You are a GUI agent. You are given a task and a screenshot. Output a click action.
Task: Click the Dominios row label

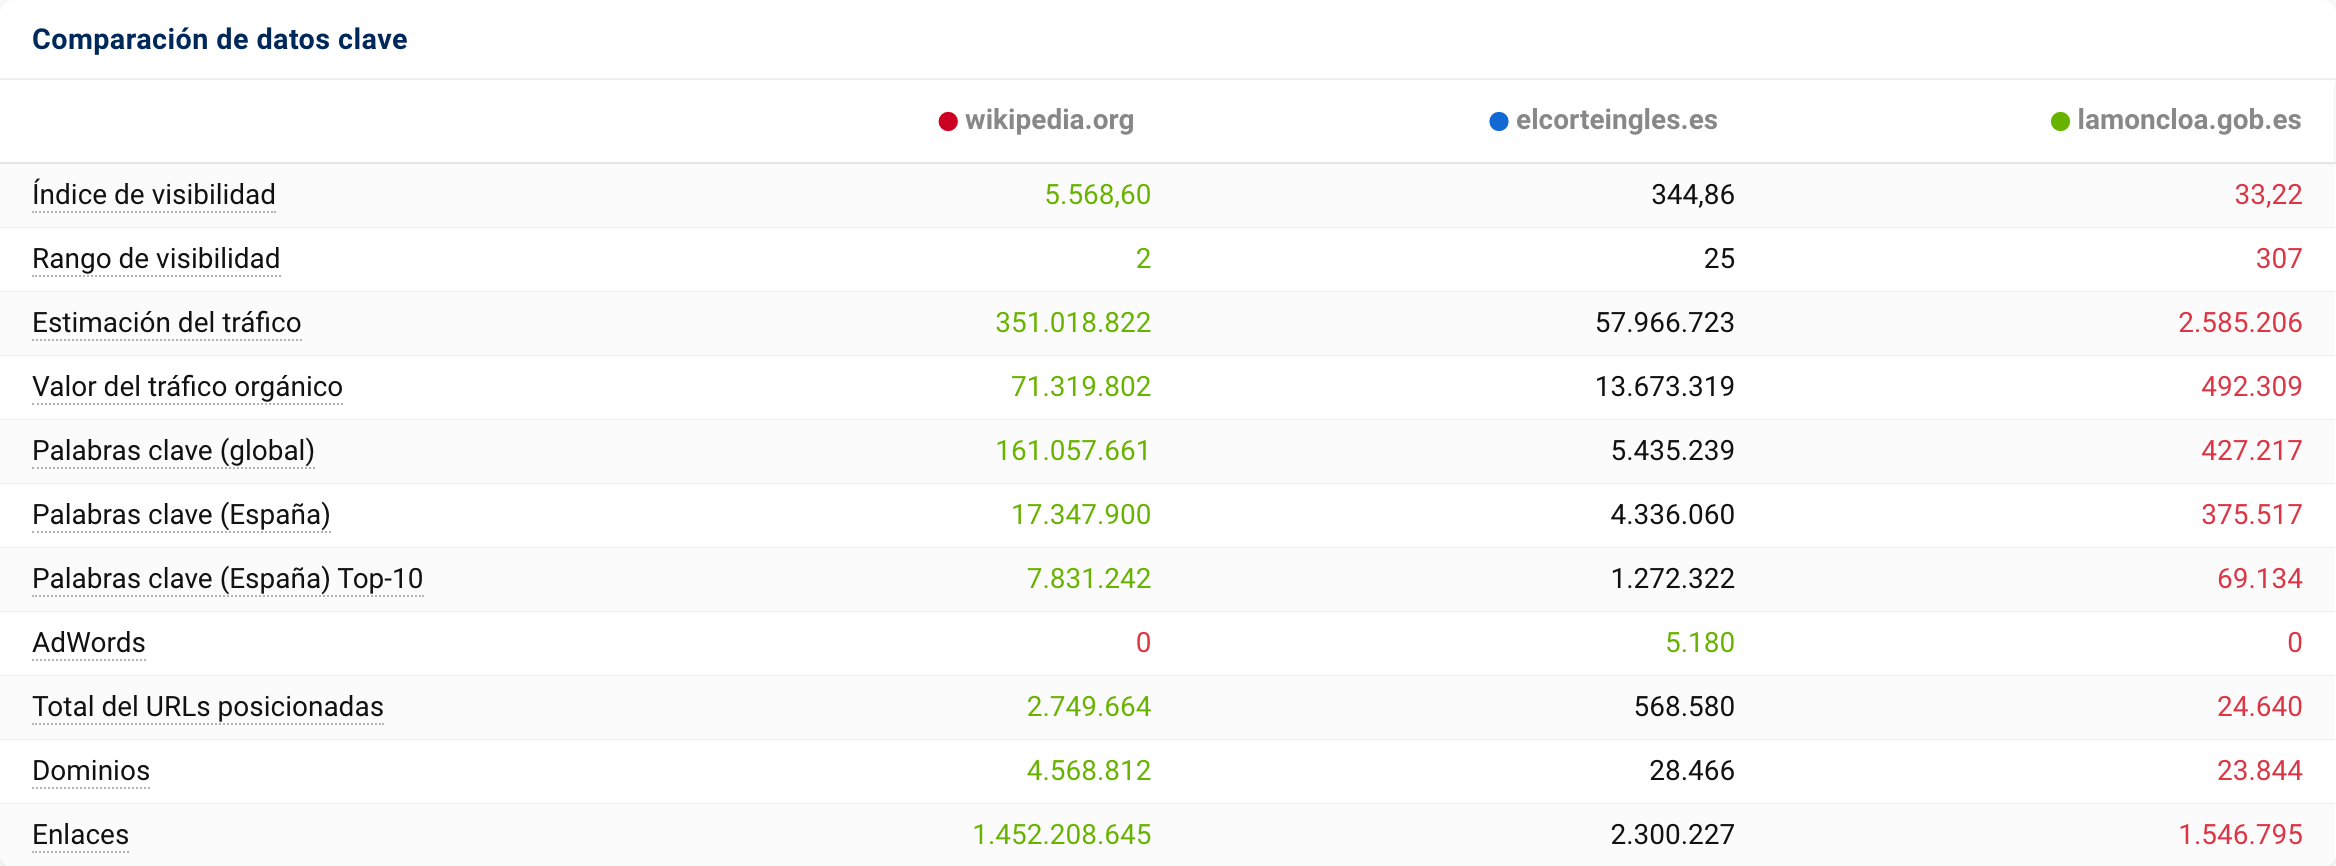pos(91,771)
